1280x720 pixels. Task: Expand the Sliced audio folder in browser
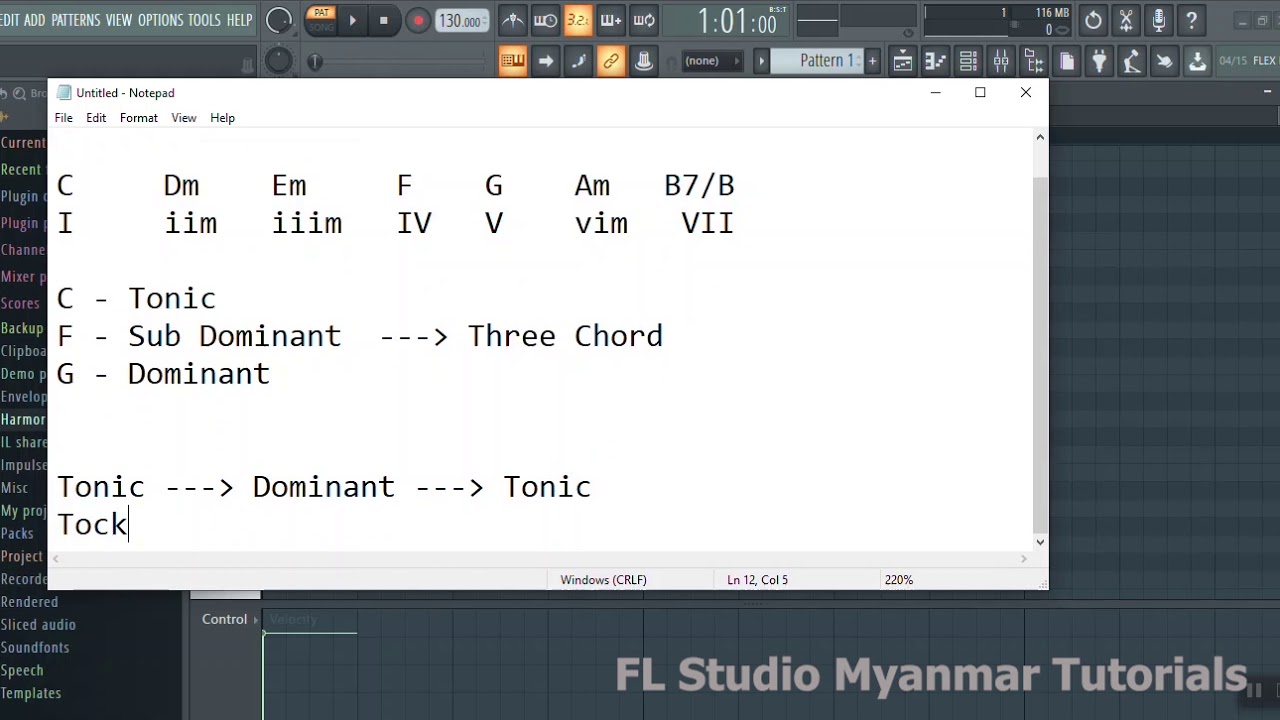(x=38, y=625)
